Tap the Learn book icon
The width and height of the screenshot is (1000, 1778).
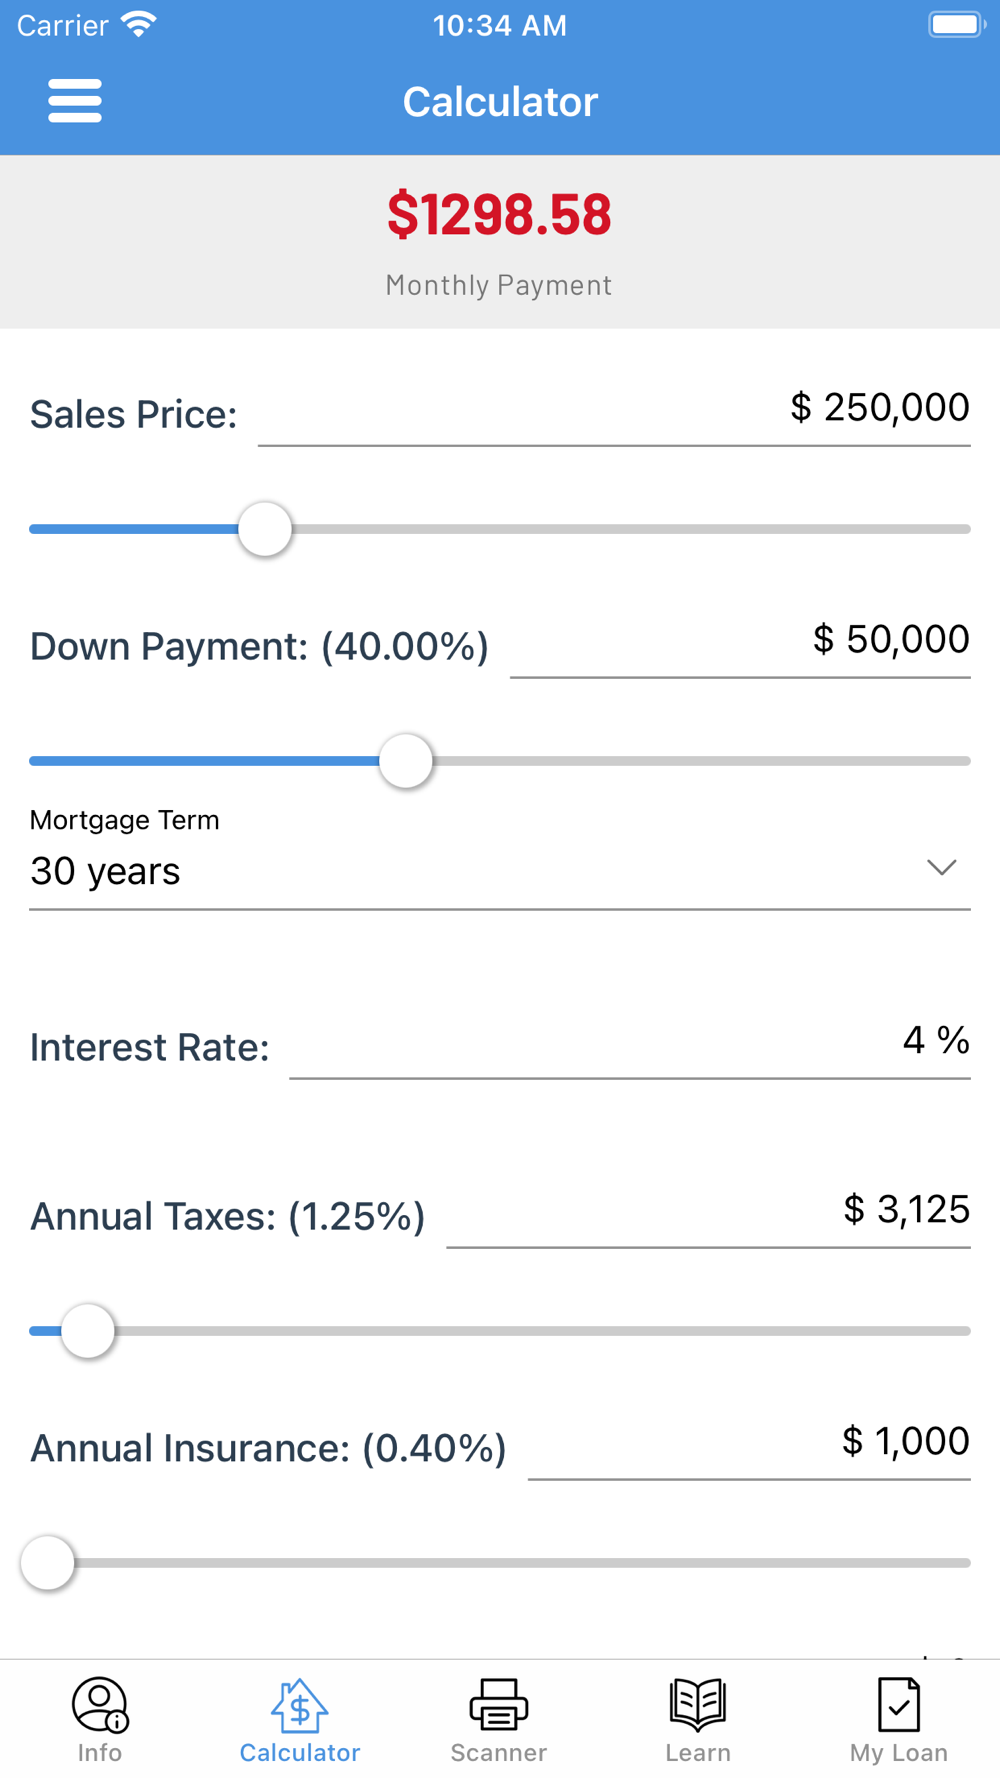pos(698,1704)
